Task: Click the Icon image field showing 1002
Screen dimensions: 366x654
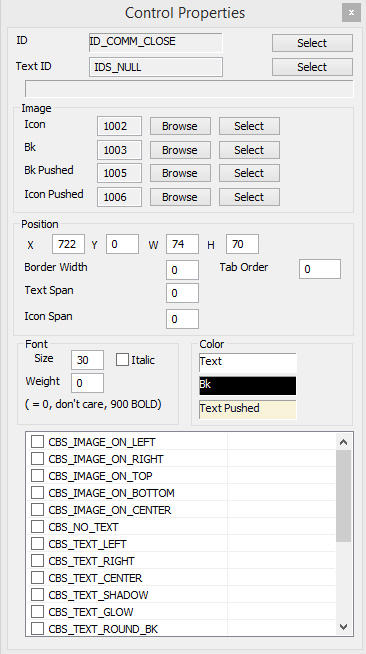Action: pyautogui.click(x=119, y=126)
